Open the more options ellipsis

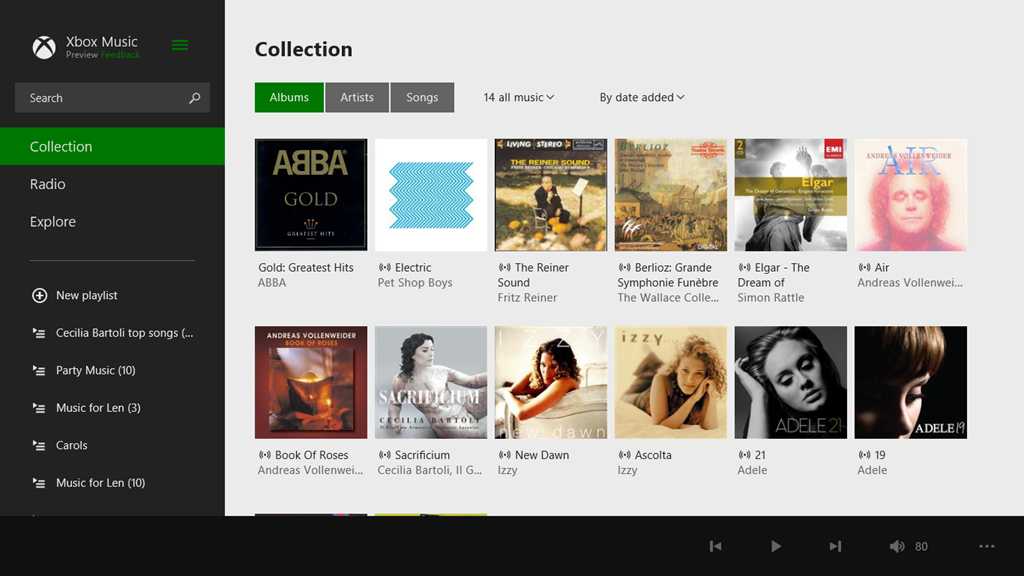pos(987,546)
